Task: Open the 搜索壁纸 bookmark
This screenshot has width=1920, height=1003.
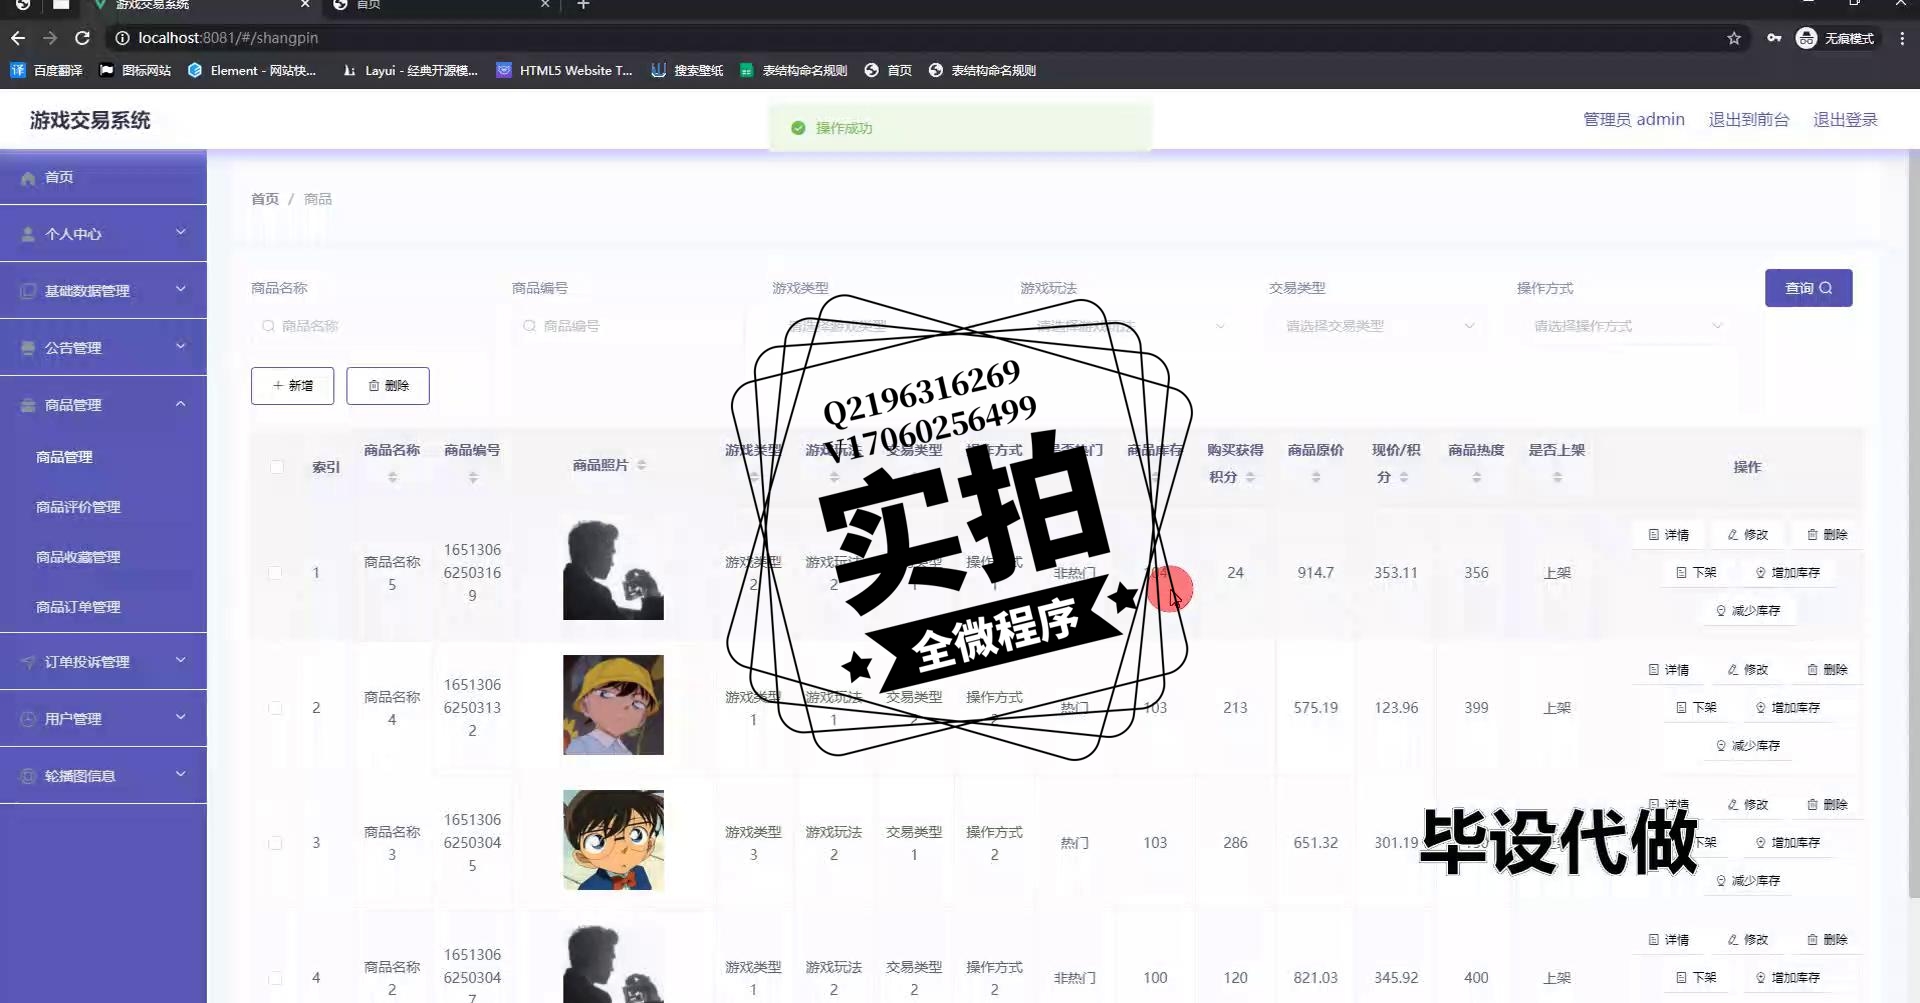Action: click(687, 70)
